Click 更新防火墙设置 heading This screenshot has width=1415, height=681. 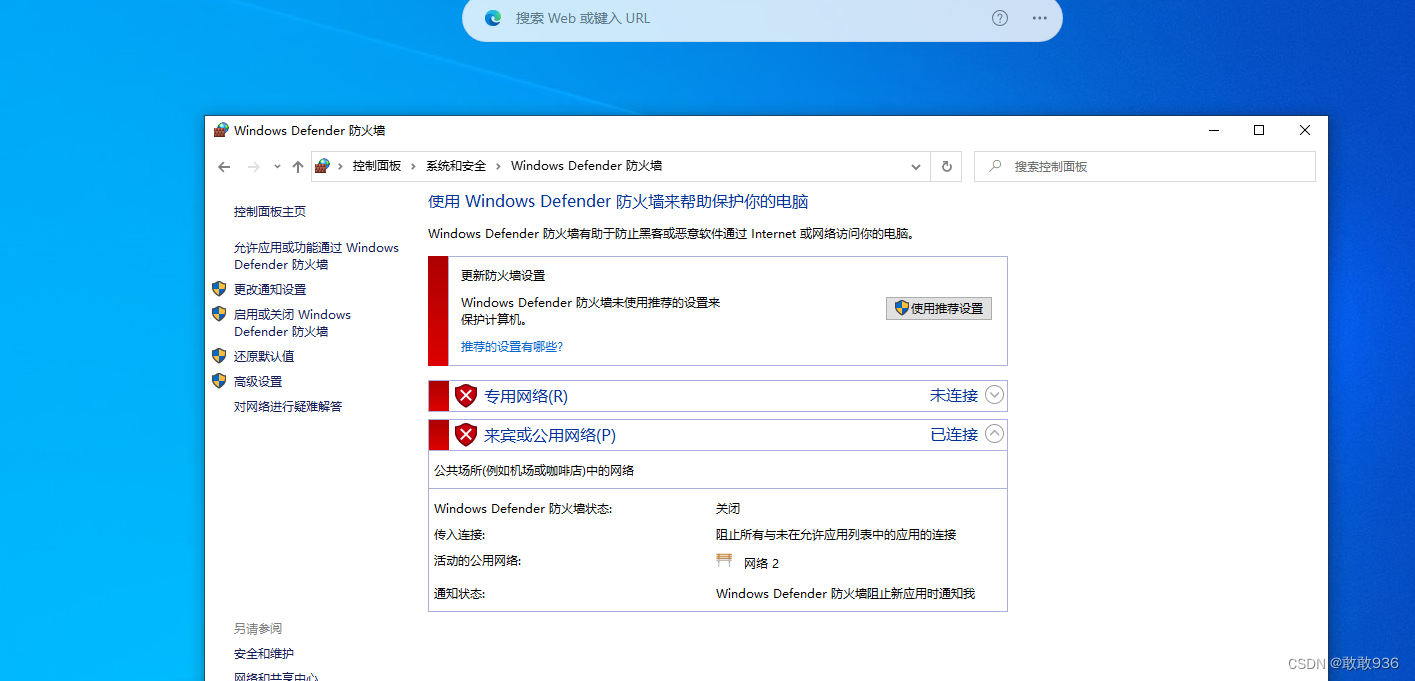tap(503, 275)
